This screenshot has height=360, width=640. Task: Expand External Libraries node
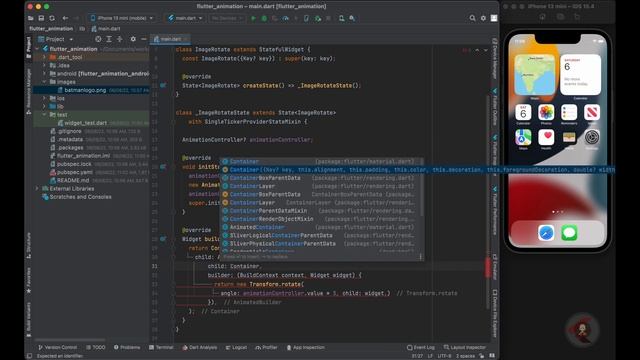(x=37, y=189)
